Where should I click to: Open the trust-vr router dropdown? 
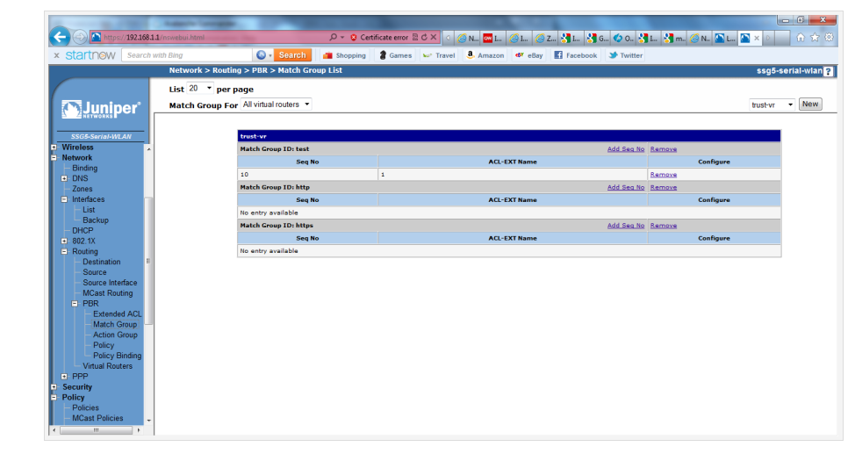[772, 104]
